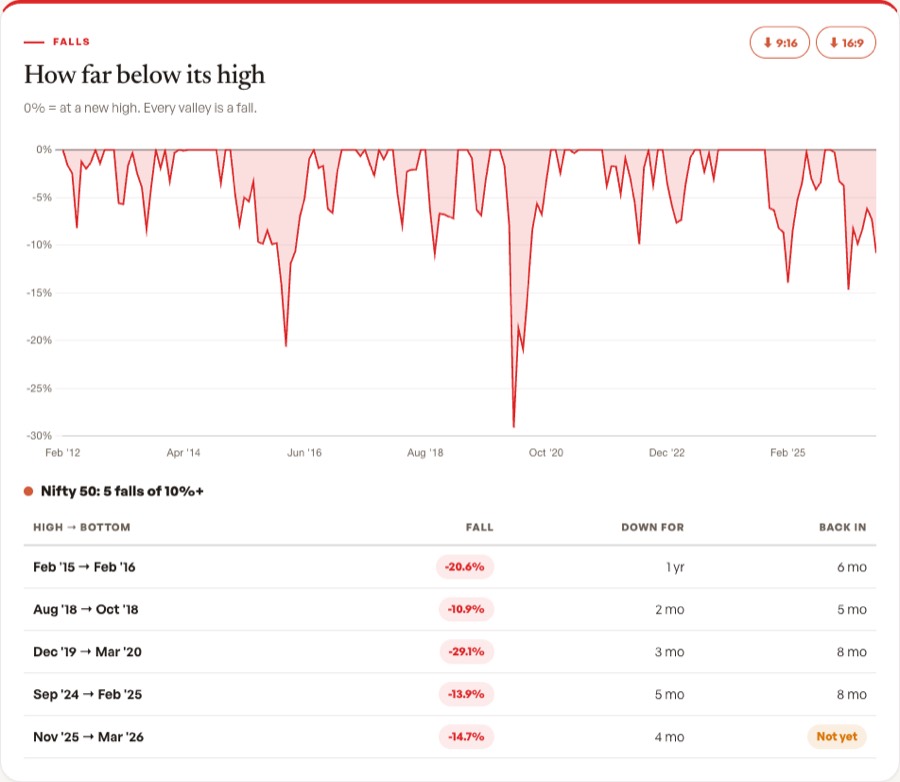Download the chart in 16:9 format
The width and height of the screenshot is (900, 782).
(845, 42)
